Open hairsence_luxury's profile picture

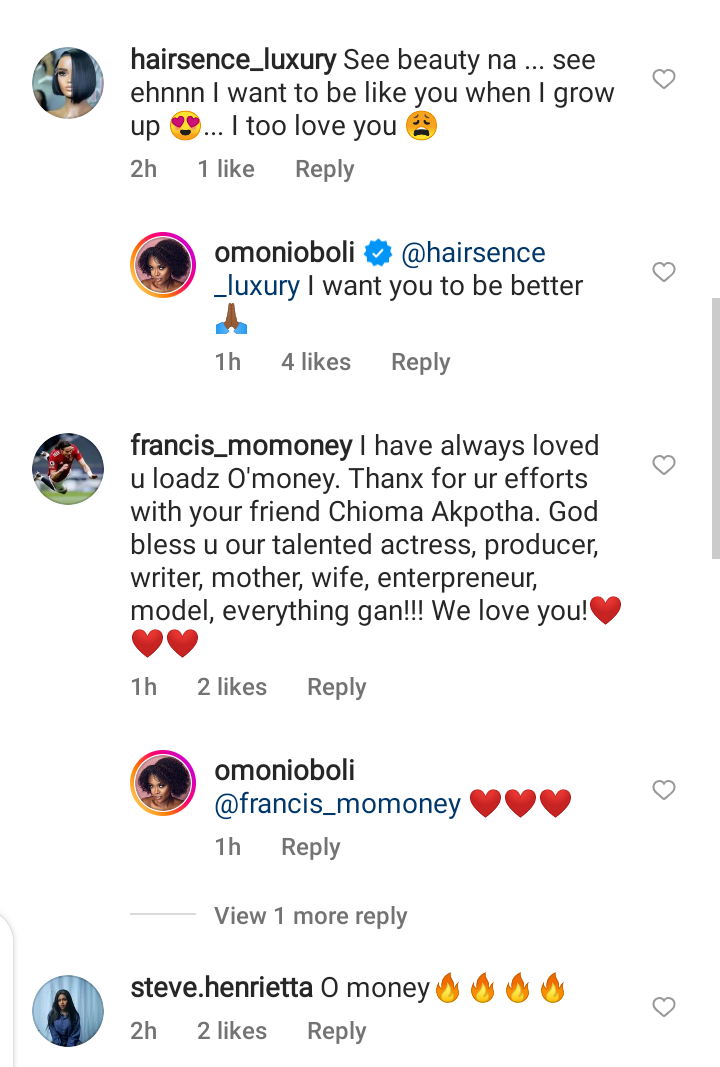pos(68,82)
